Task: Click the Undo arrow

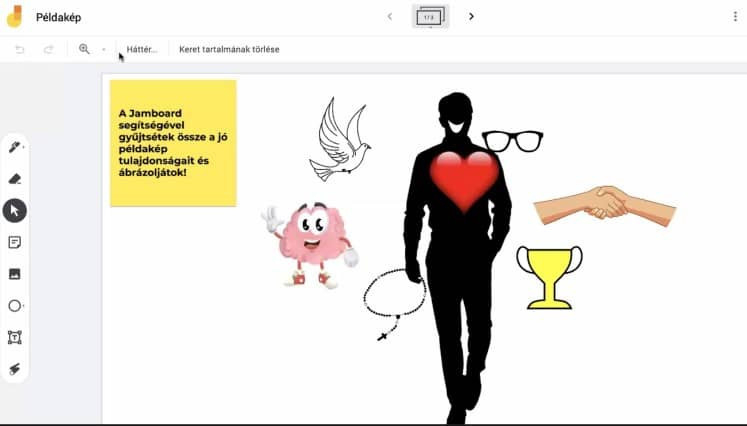Action: (20, 49)
